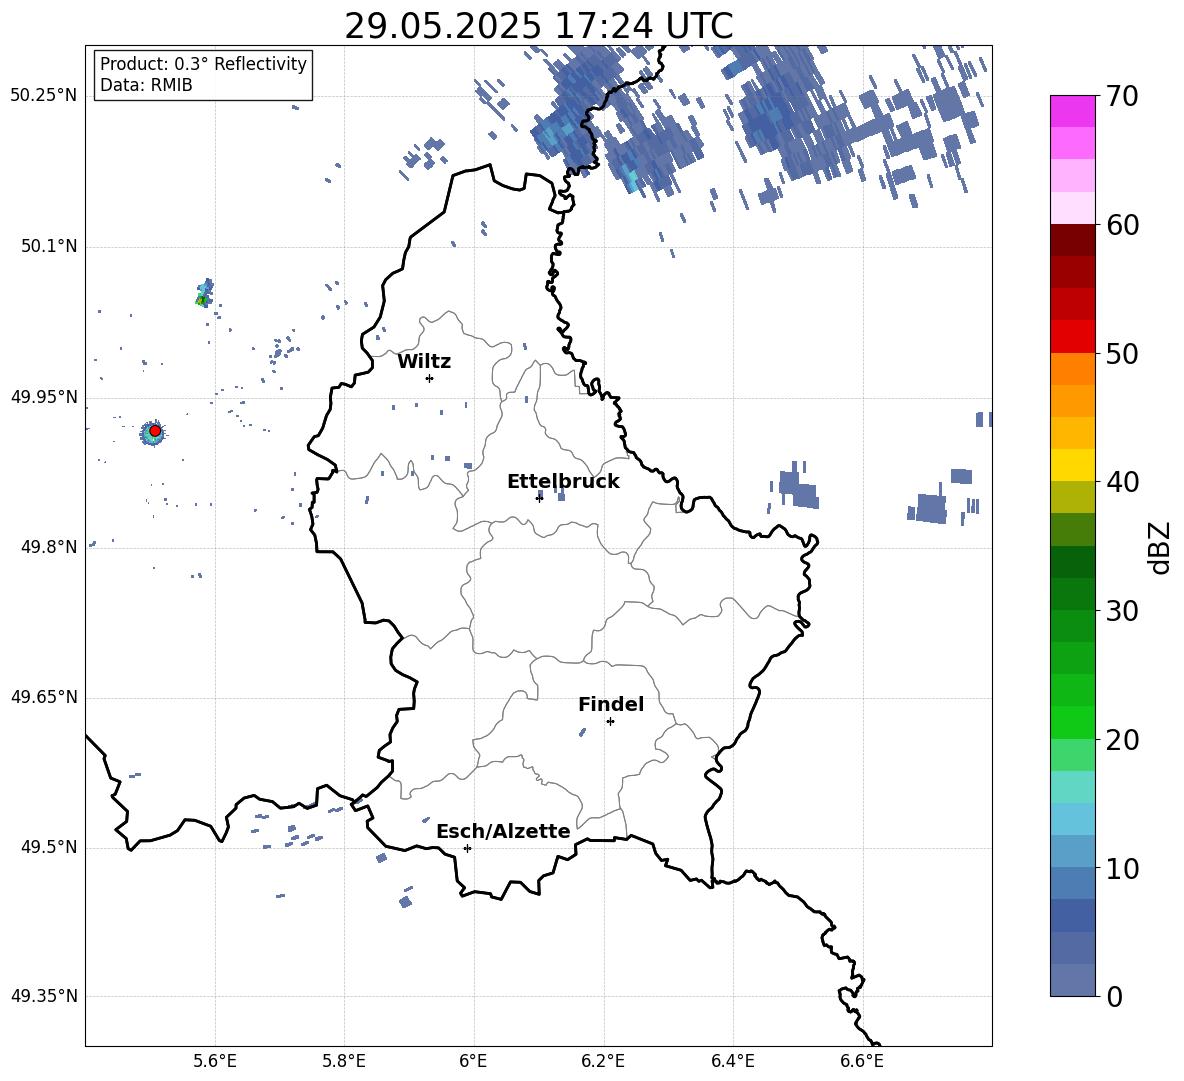Click the colorbar tick label 70
The image size is (1184, 1081).
click(x=1122, y=96)
